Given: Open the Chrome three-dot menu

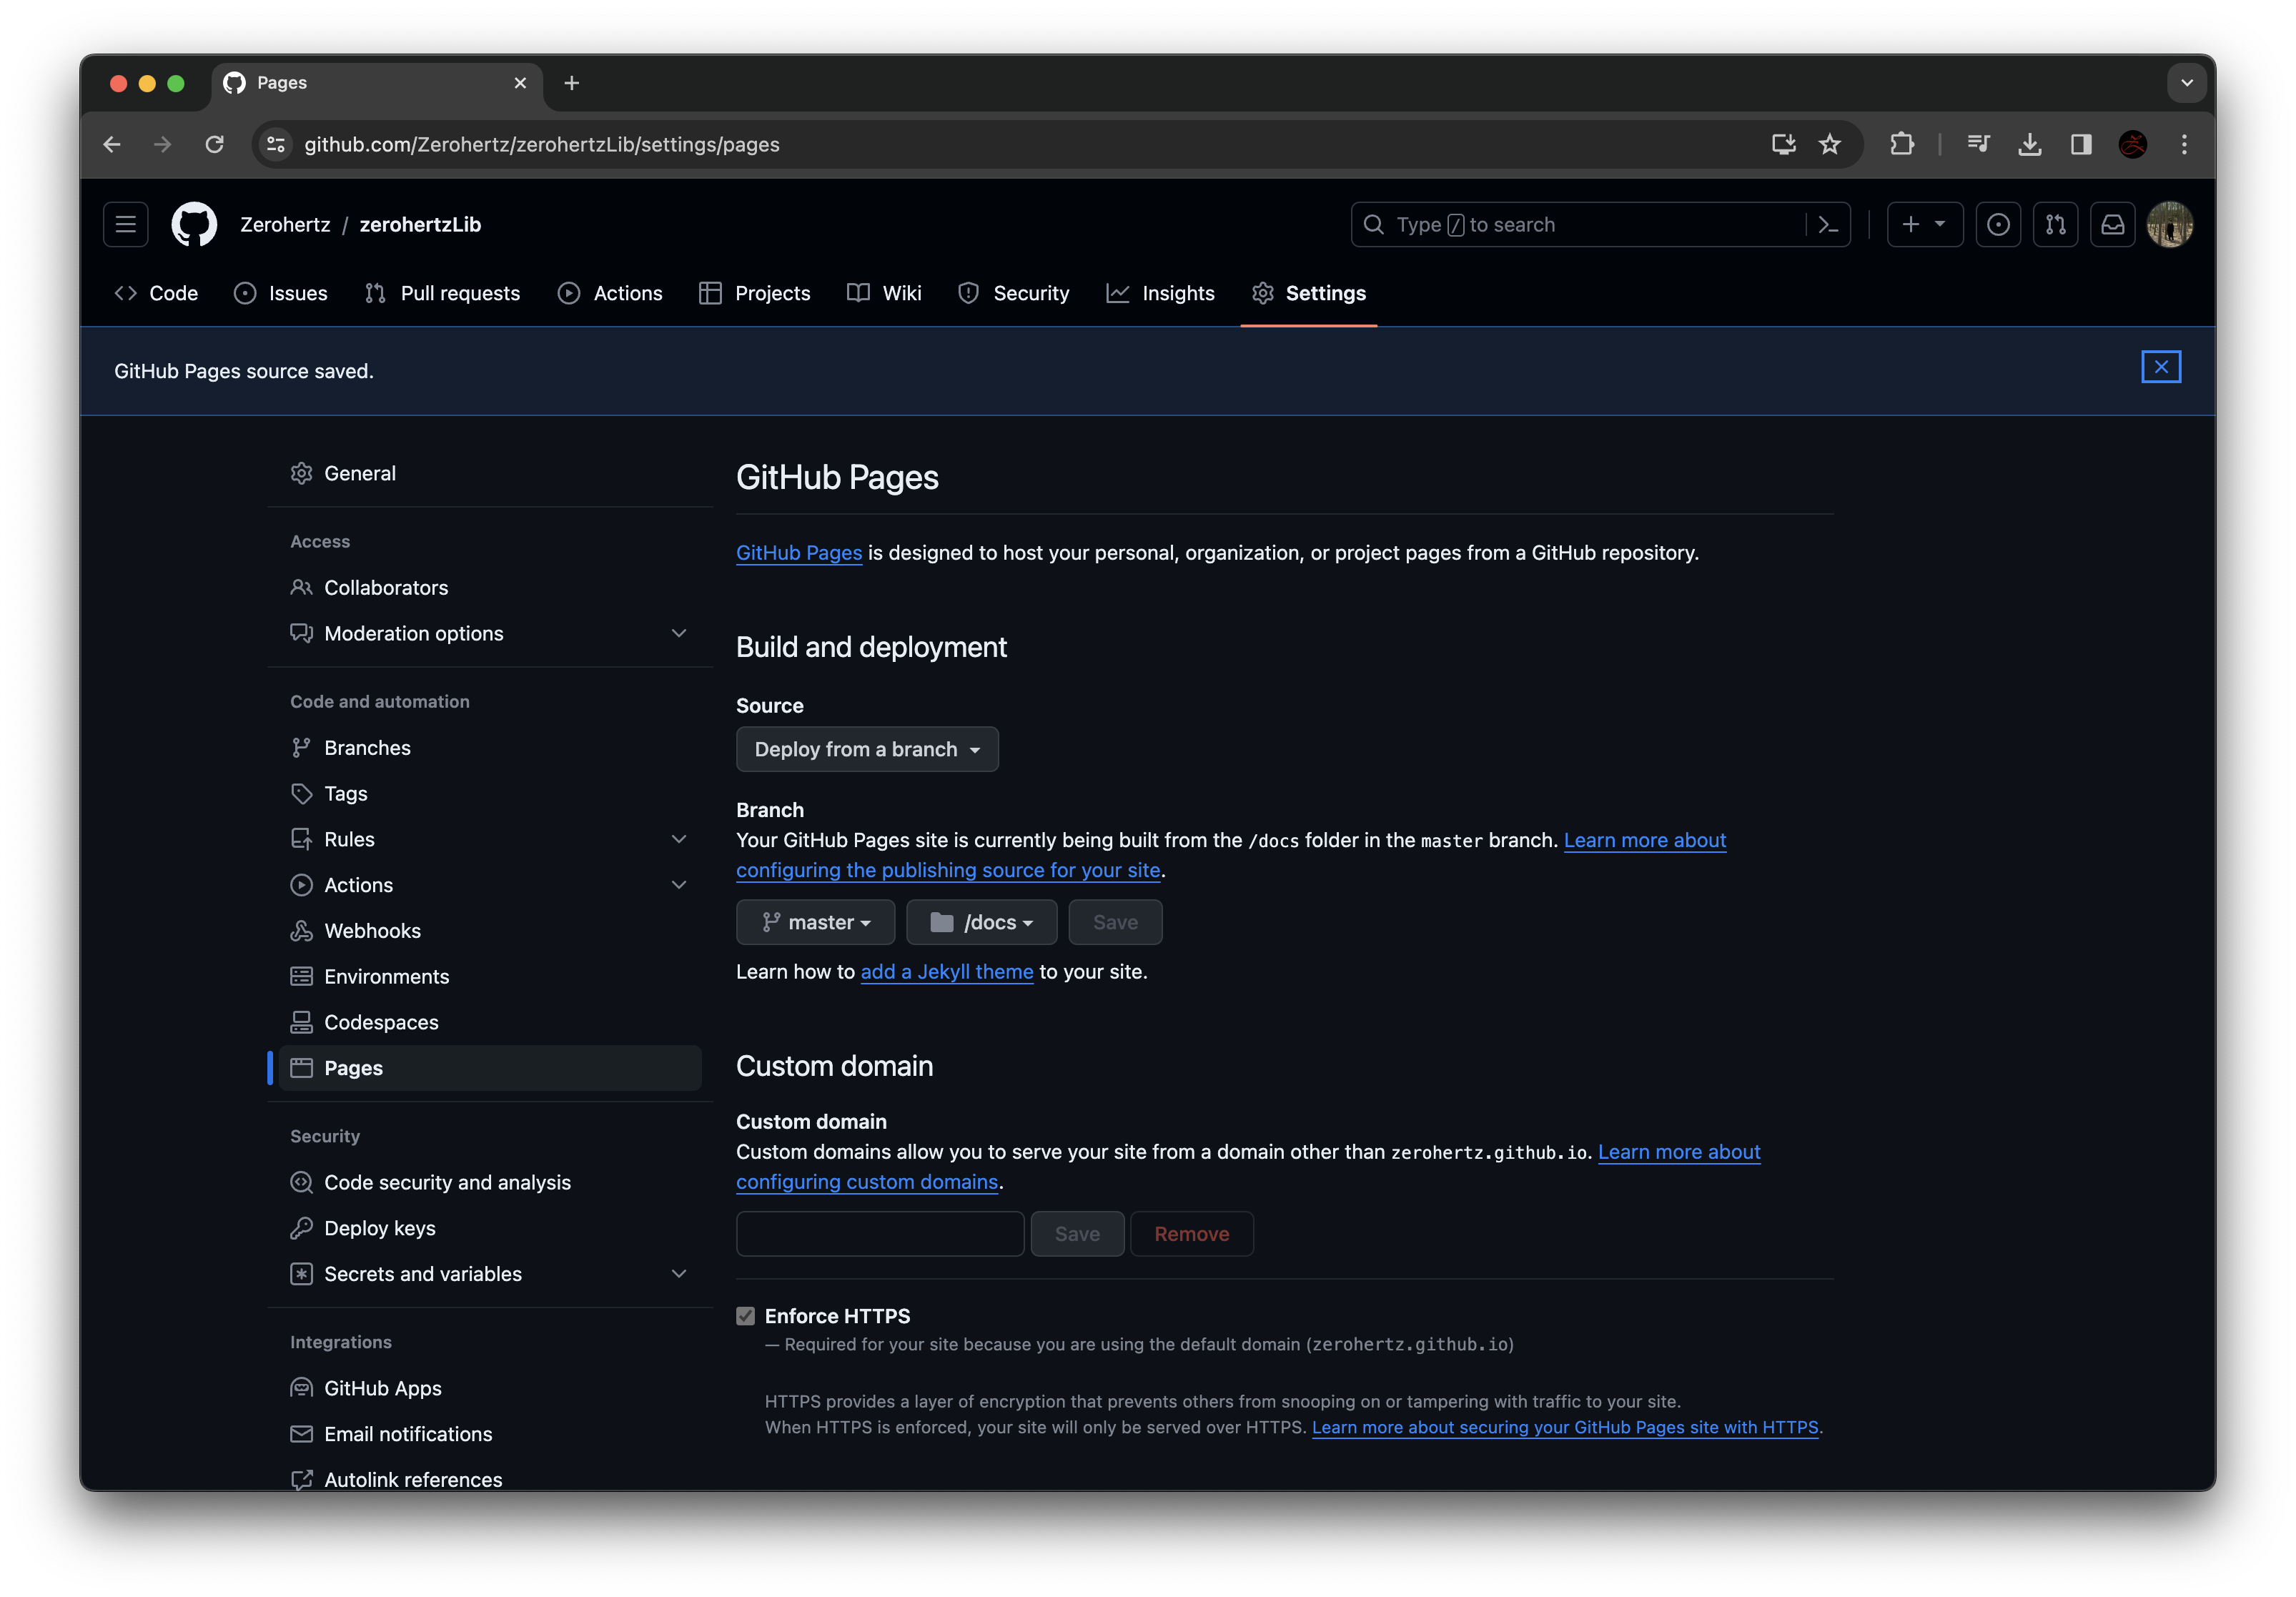Looking at the screenshot, I should (x=2184, y=145).
